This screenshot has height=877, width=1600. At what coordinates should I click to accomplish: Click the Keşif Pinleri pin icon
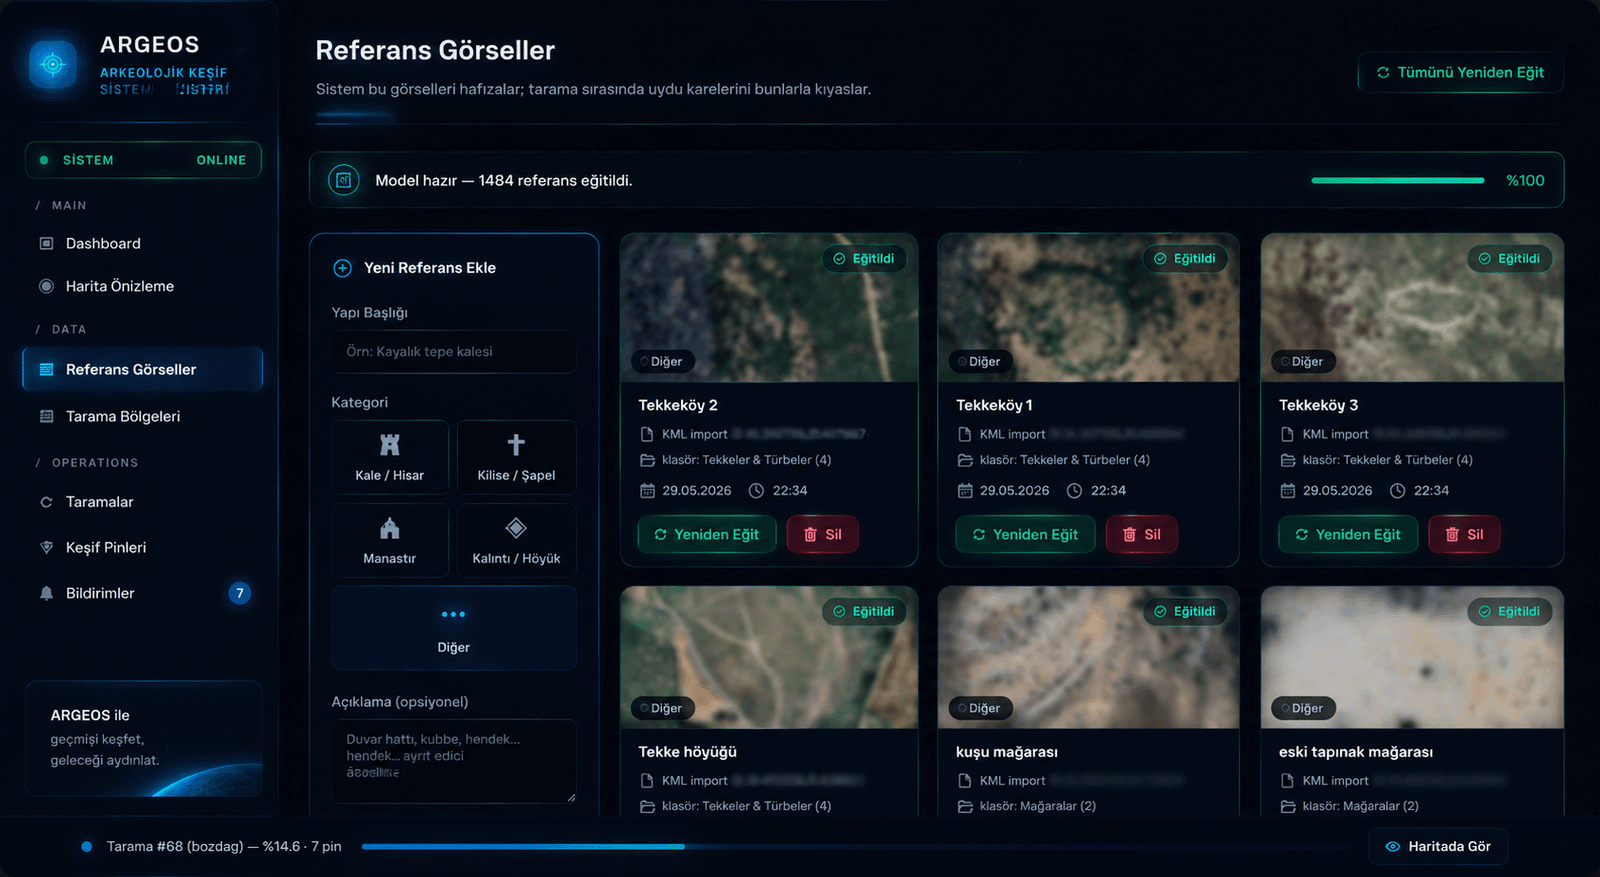[46, 547]
